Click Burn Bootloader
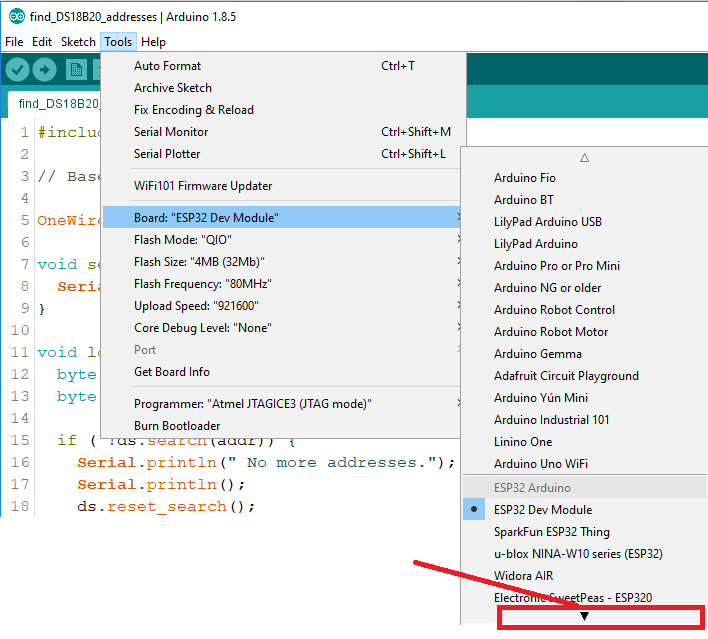708x639 pixels. pos(177,426)
